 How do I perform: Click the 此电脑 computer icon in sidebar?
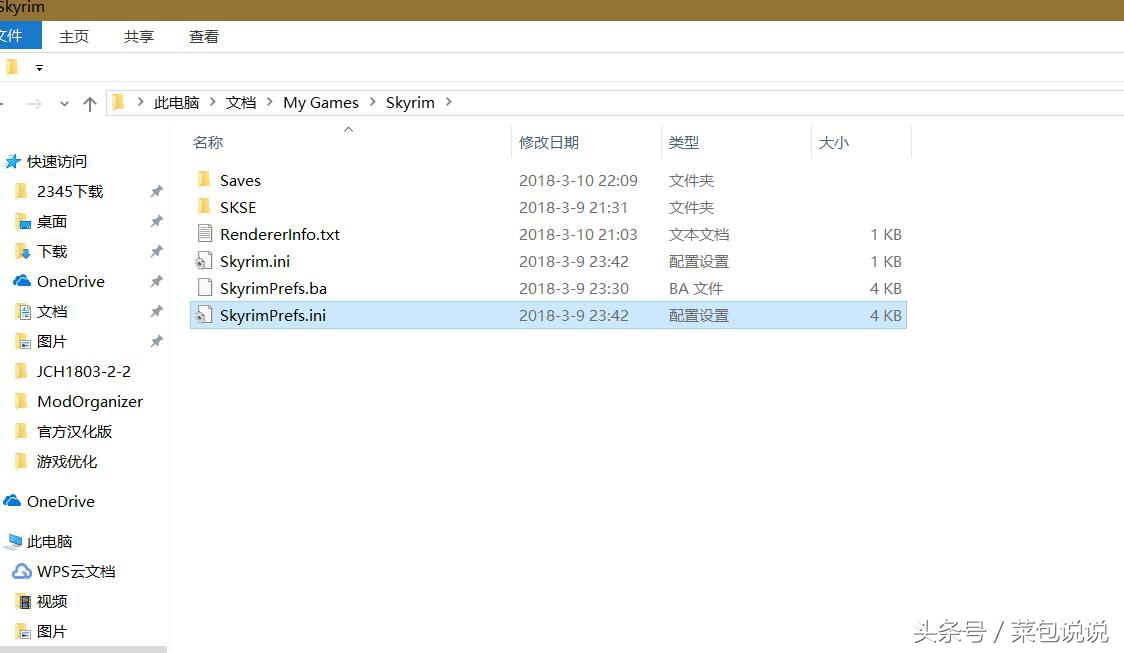click(13, 542)
